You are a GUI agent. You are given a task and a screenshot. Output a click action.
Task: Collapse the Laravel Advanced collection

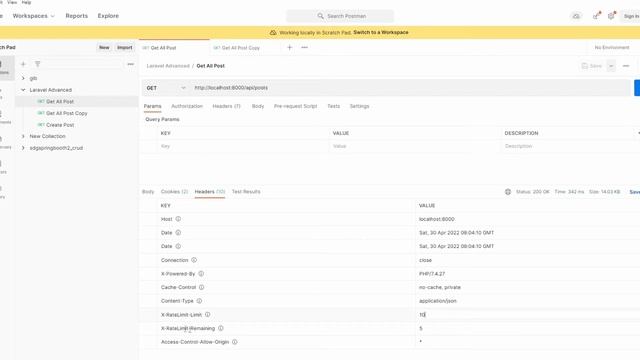click(23, 90)
